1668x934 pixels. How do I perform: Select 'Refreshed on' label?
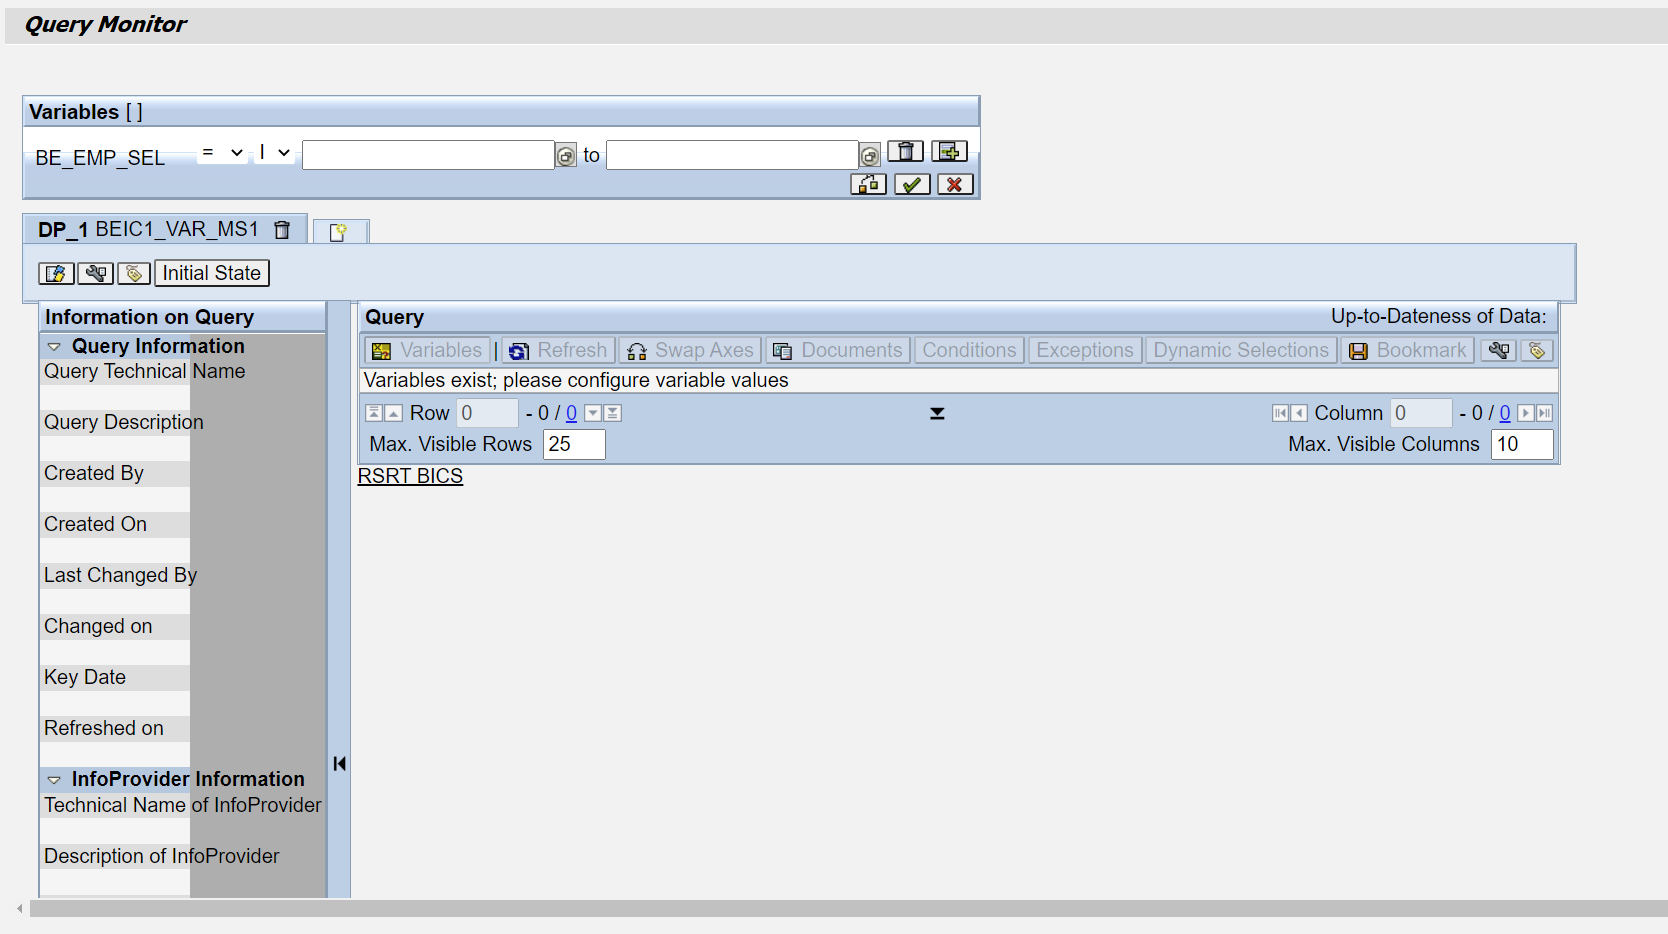coord(104,728)
